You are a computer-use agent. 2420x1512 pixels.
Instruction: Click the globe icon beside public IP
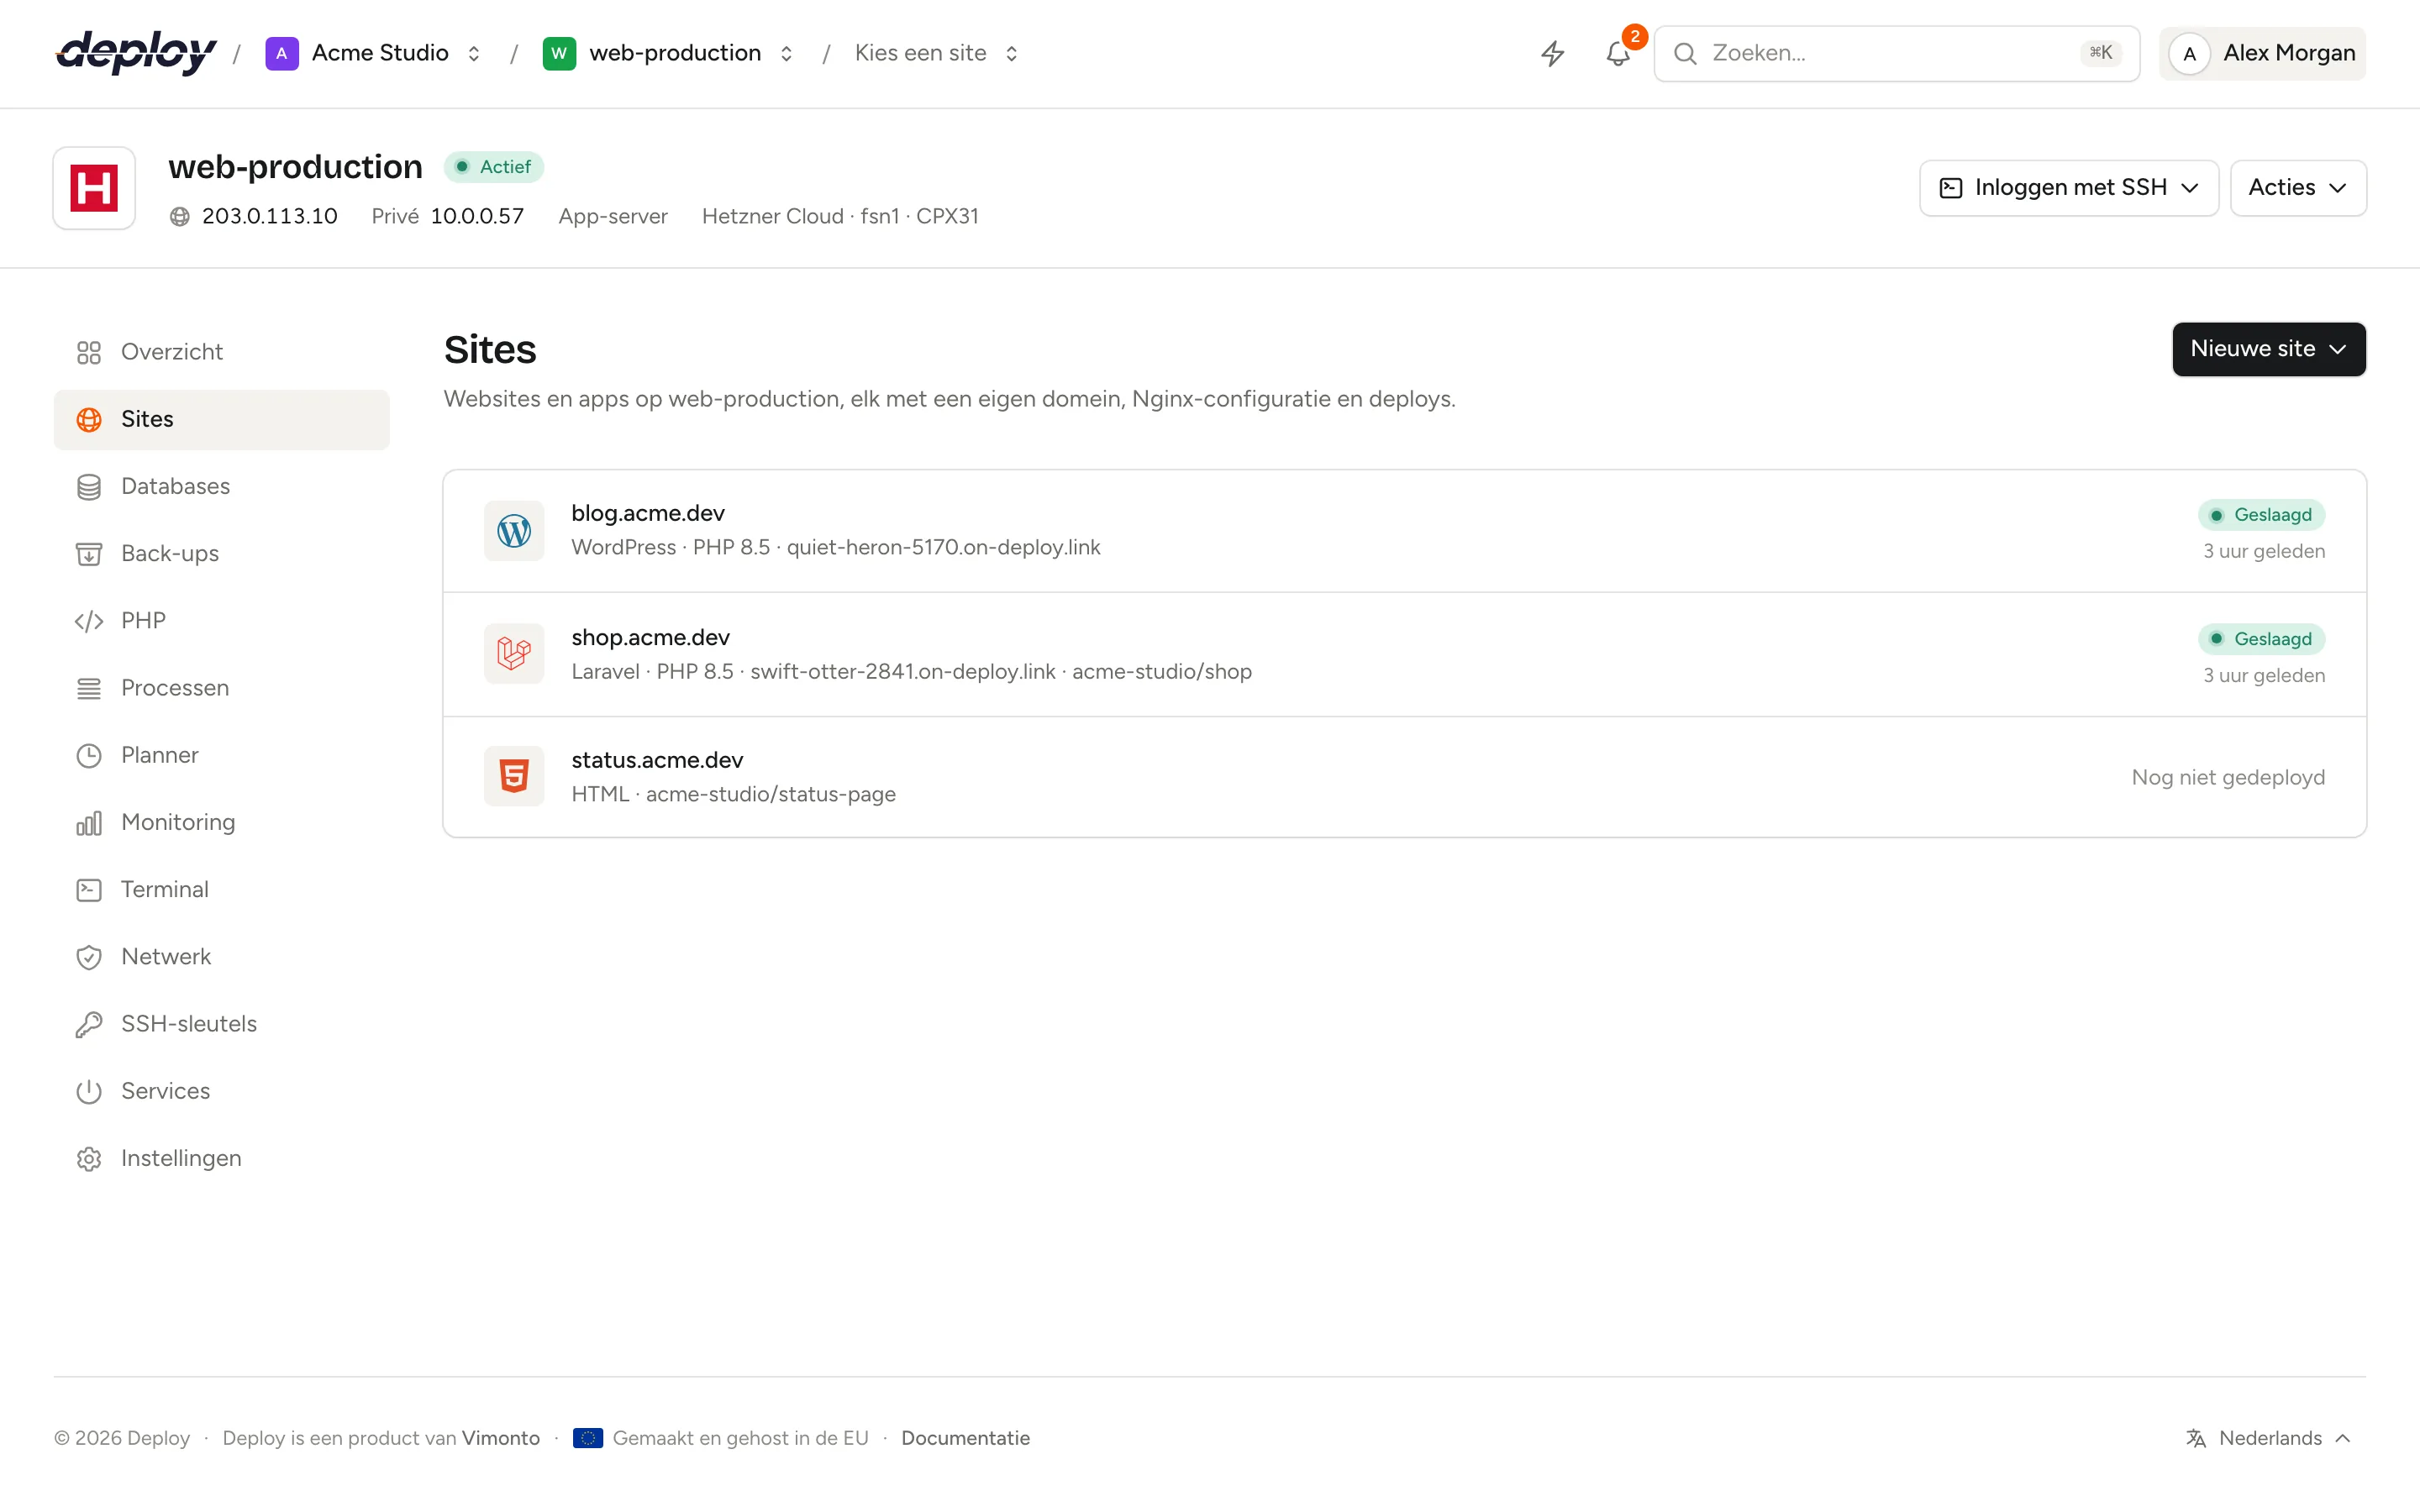(x=180, y=217)
